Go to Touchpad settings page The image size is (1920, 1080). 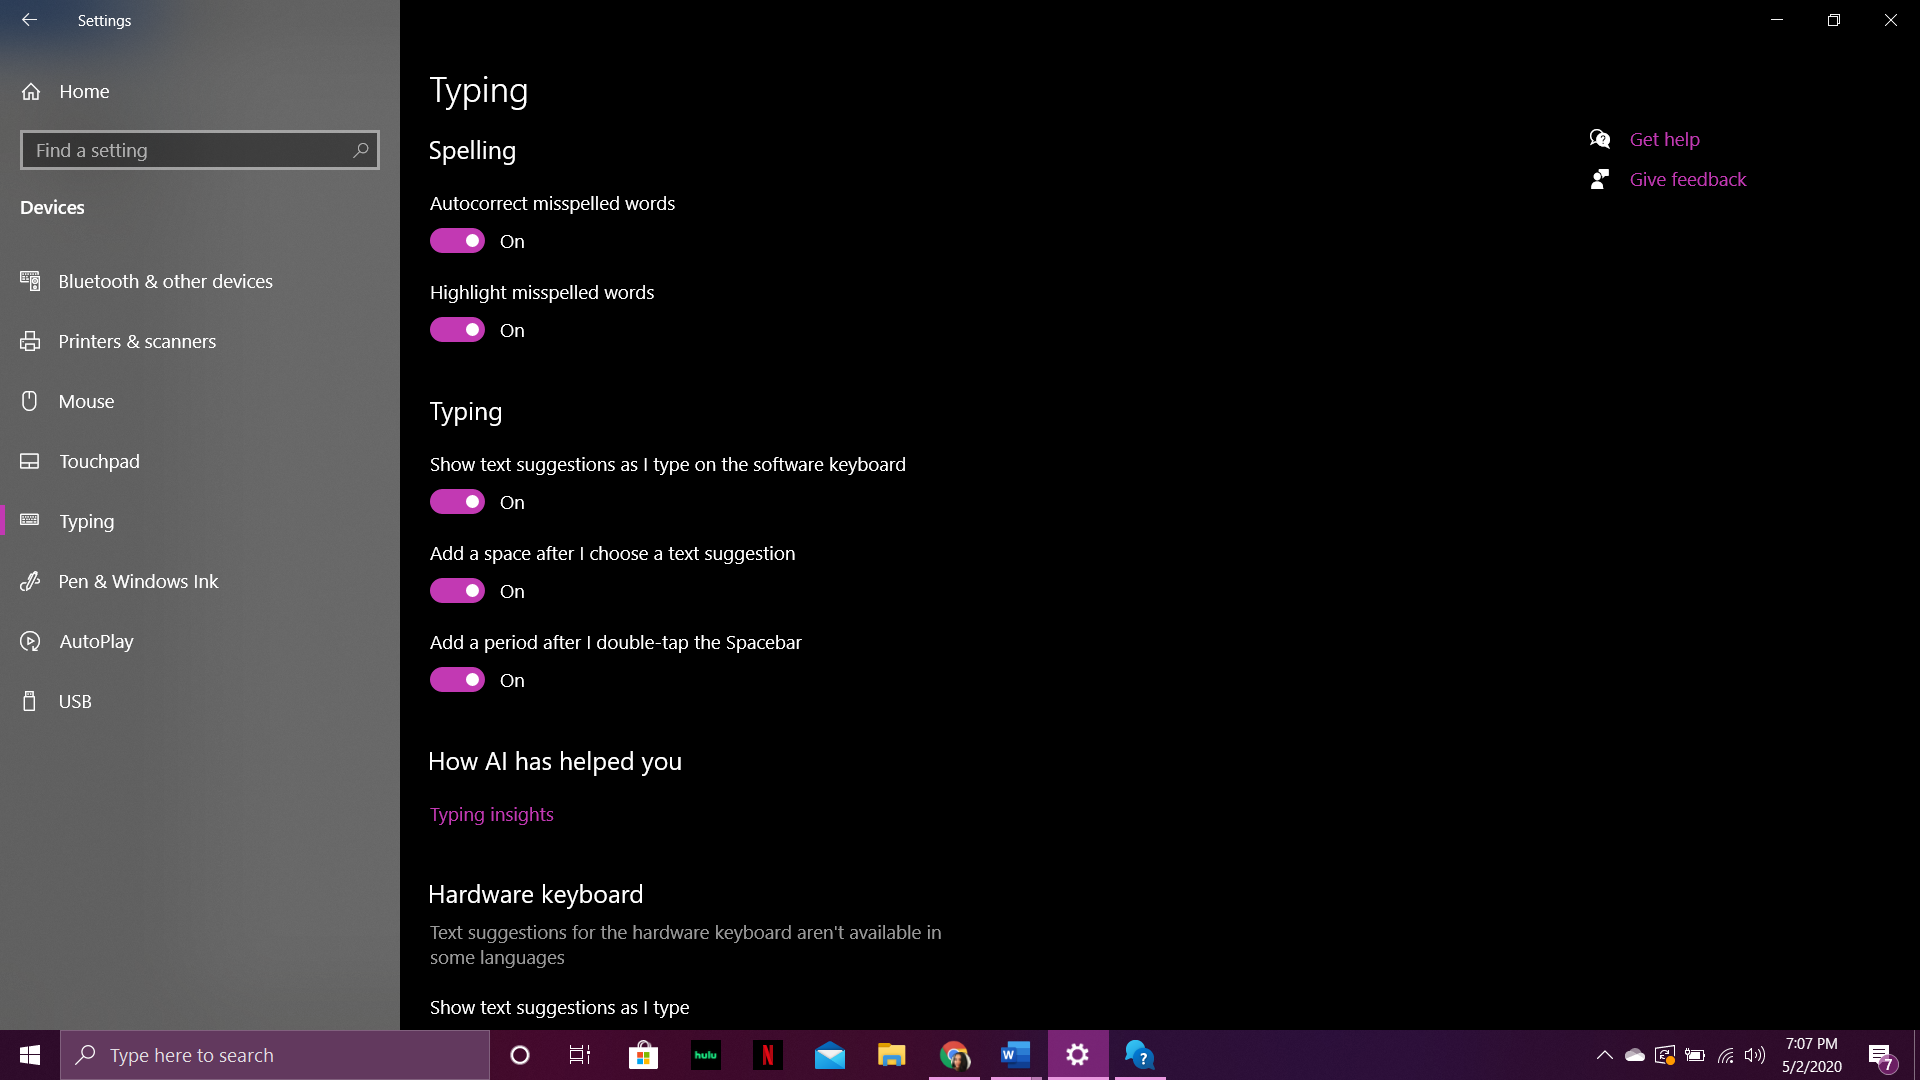click(x=99, y=461)
